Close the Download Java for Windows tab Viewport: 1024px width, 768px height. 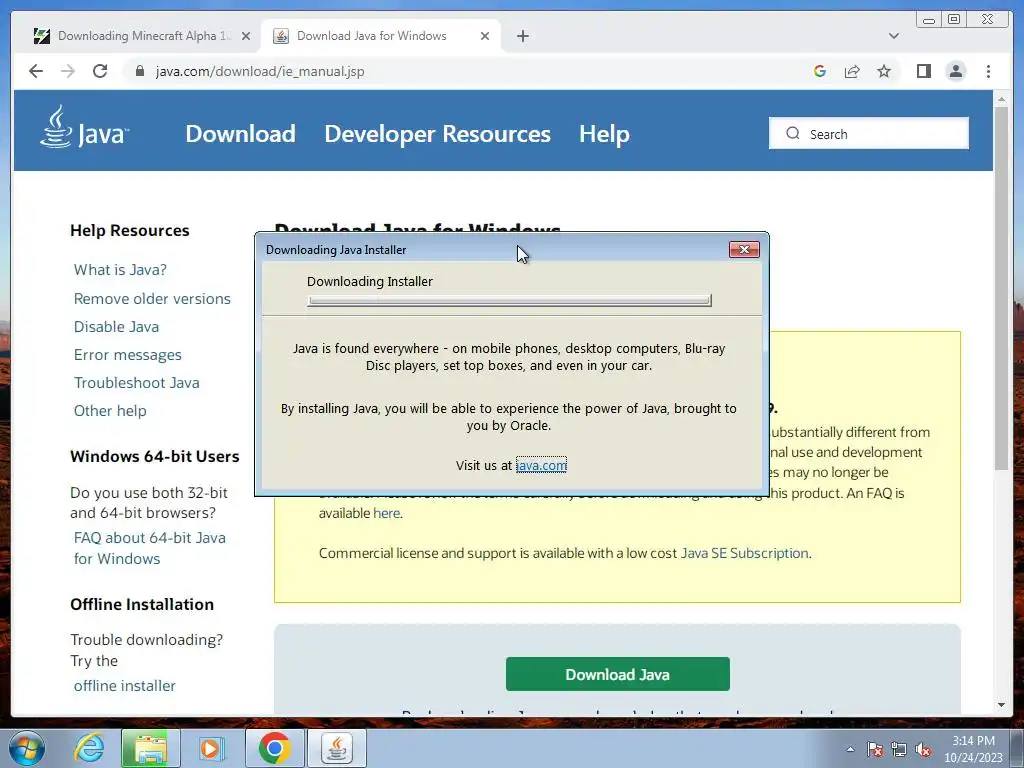tap(485, 36)
